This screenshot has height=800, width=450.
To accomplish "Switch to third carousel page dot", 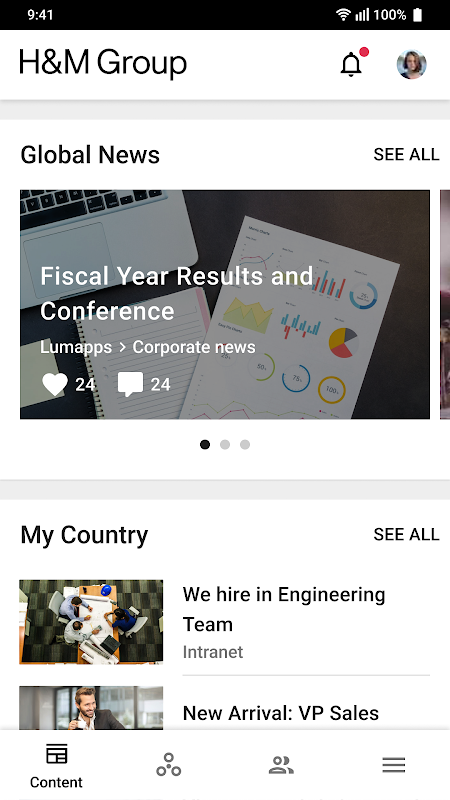I will [245, 444].
